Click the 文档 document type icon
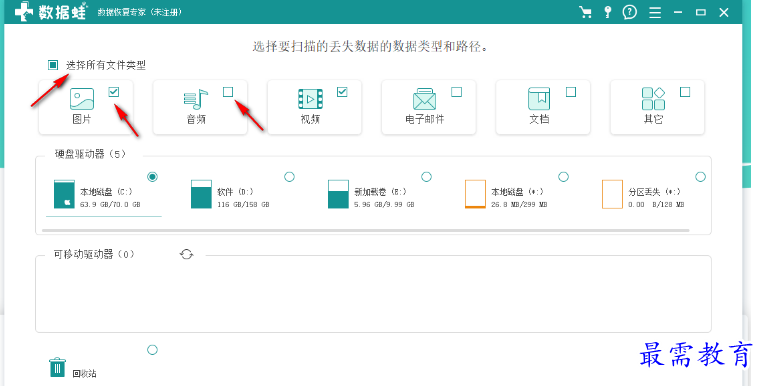 click(x=539, y=99)
